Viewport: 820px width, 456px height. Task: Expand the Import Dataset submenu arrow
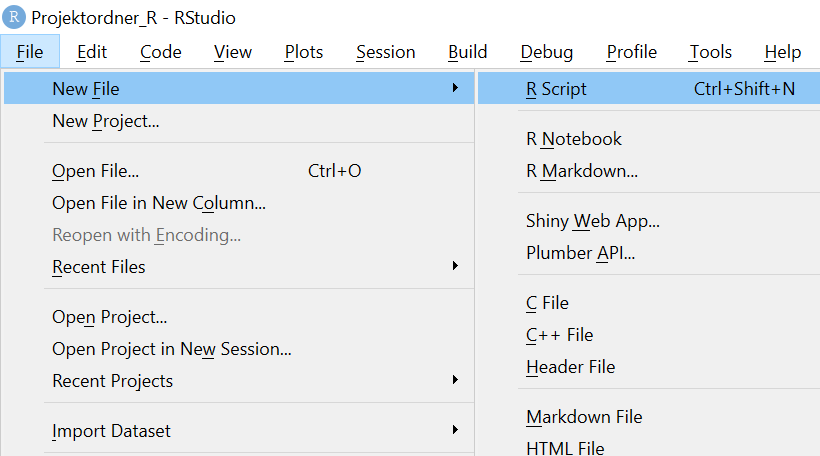click(455, 431)
